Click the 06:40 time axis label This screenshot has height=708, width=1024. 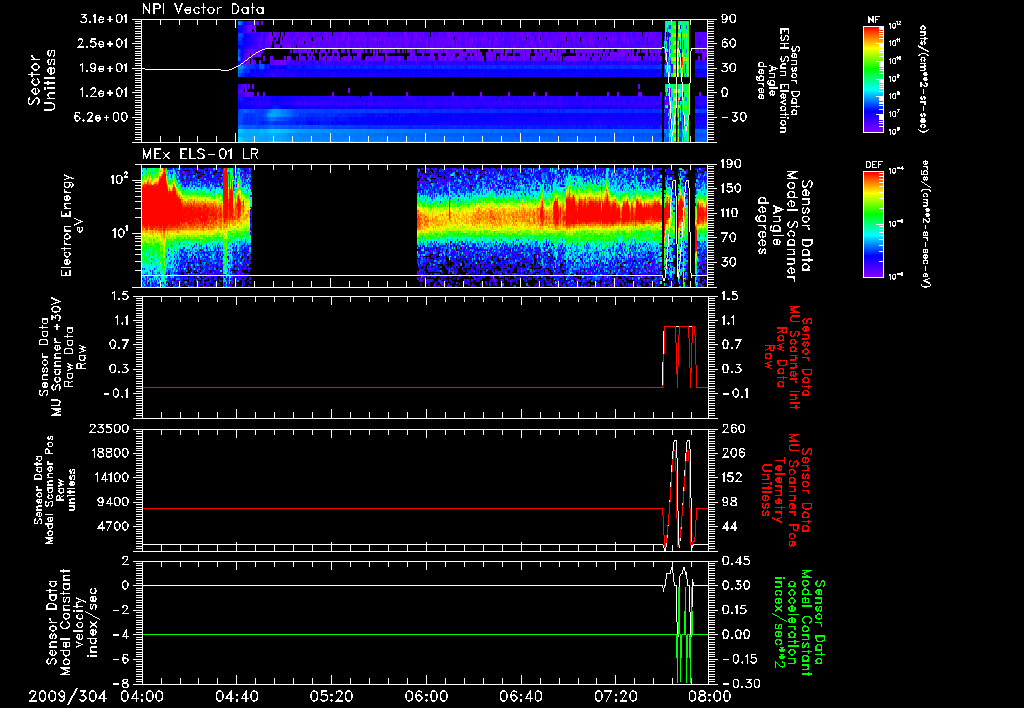[520, 697]
